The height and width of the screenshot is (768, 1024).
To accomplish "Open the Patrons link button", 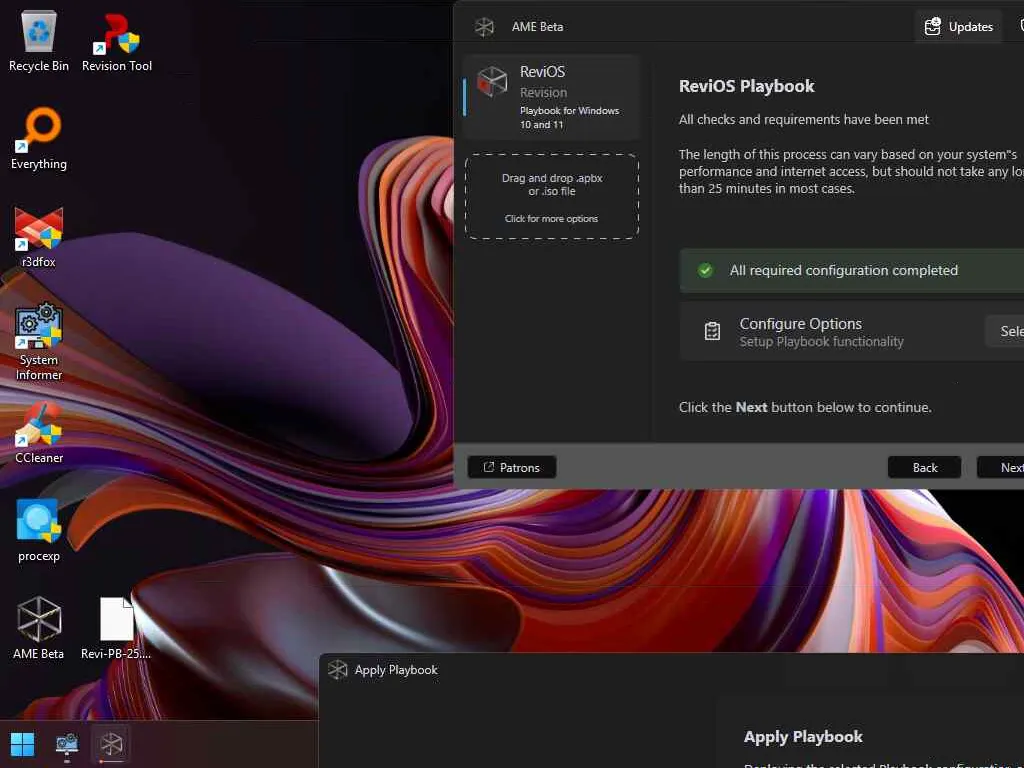I will click(x=512, y=468).
